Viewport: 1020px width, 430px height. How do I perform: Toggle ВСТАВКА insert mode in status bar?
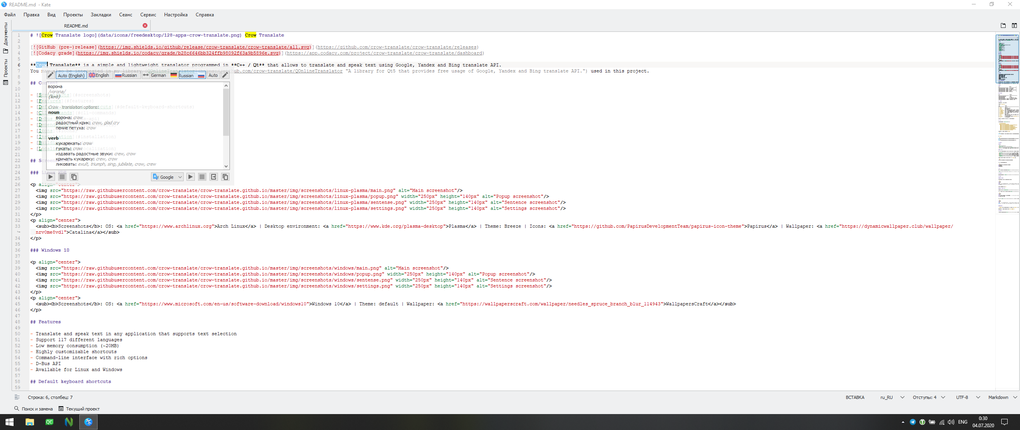[x=855, y=396]
